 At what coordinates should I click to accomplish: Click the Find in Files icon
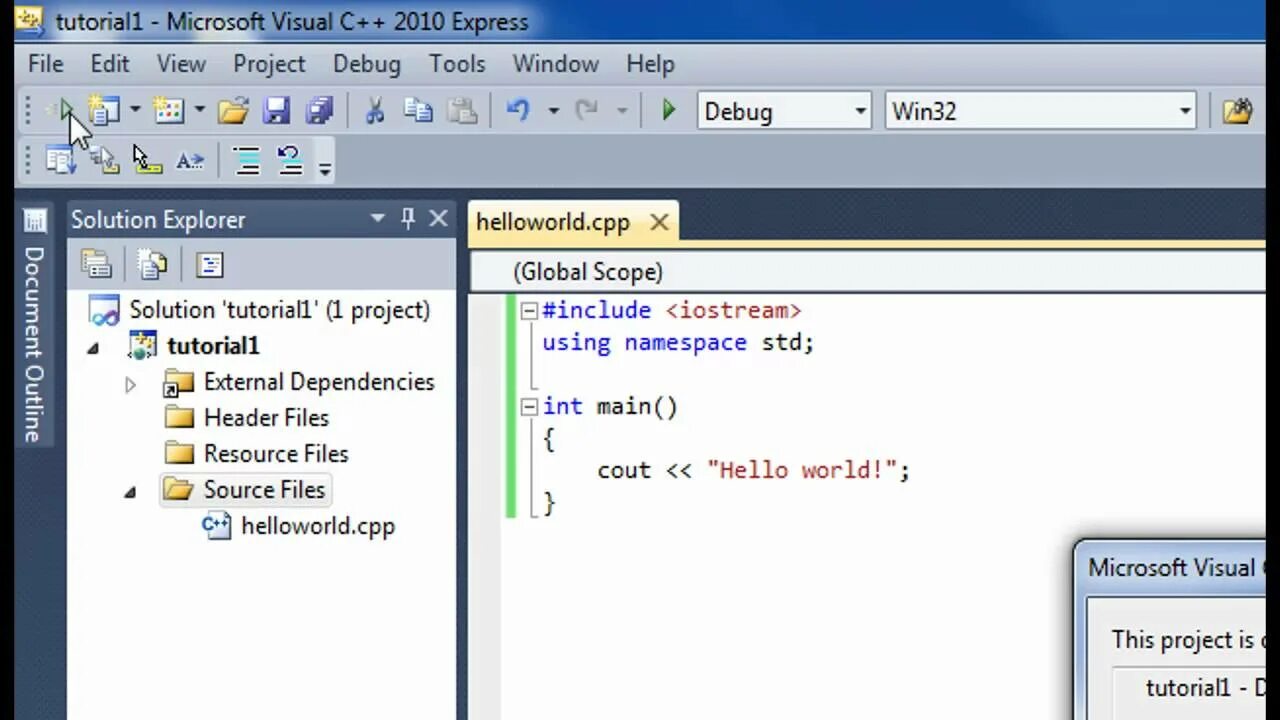coord(1237,110)
